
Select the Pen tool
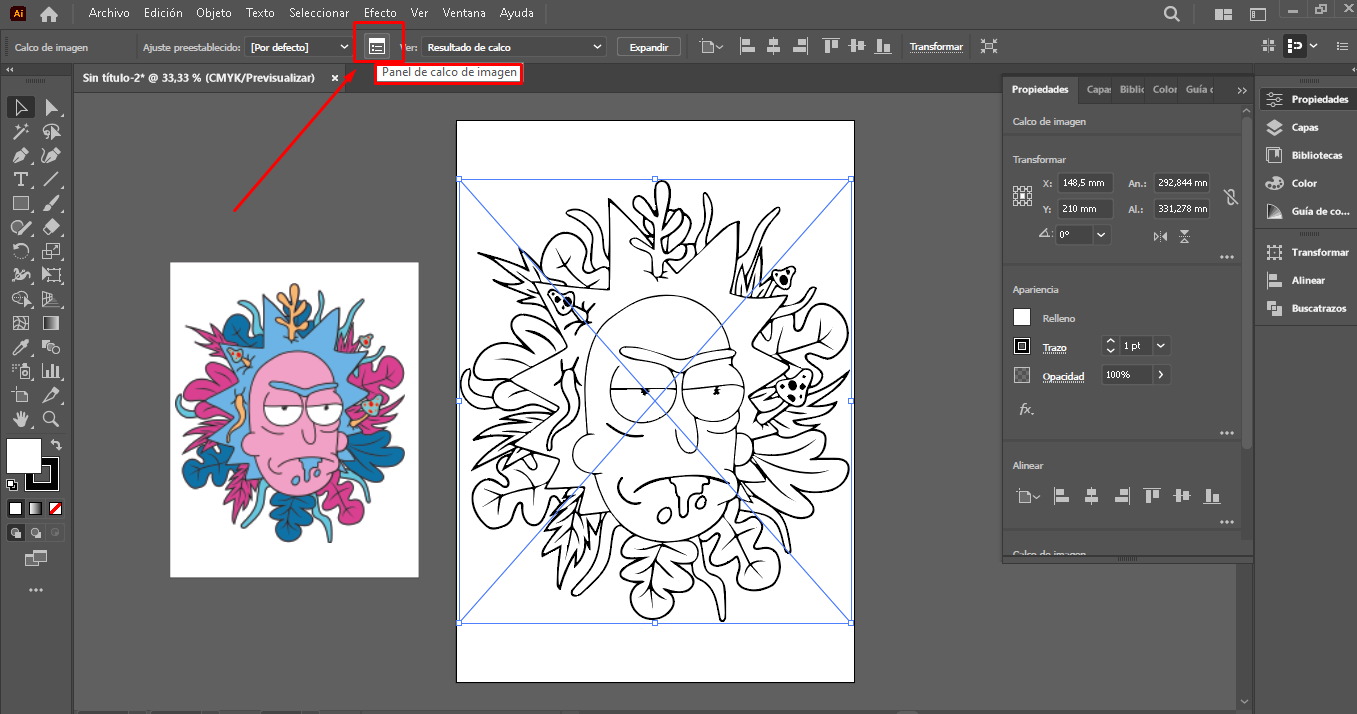pos(20,155)
